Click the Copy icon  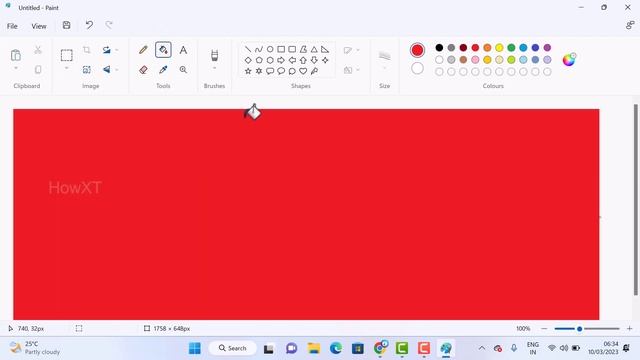38,70
